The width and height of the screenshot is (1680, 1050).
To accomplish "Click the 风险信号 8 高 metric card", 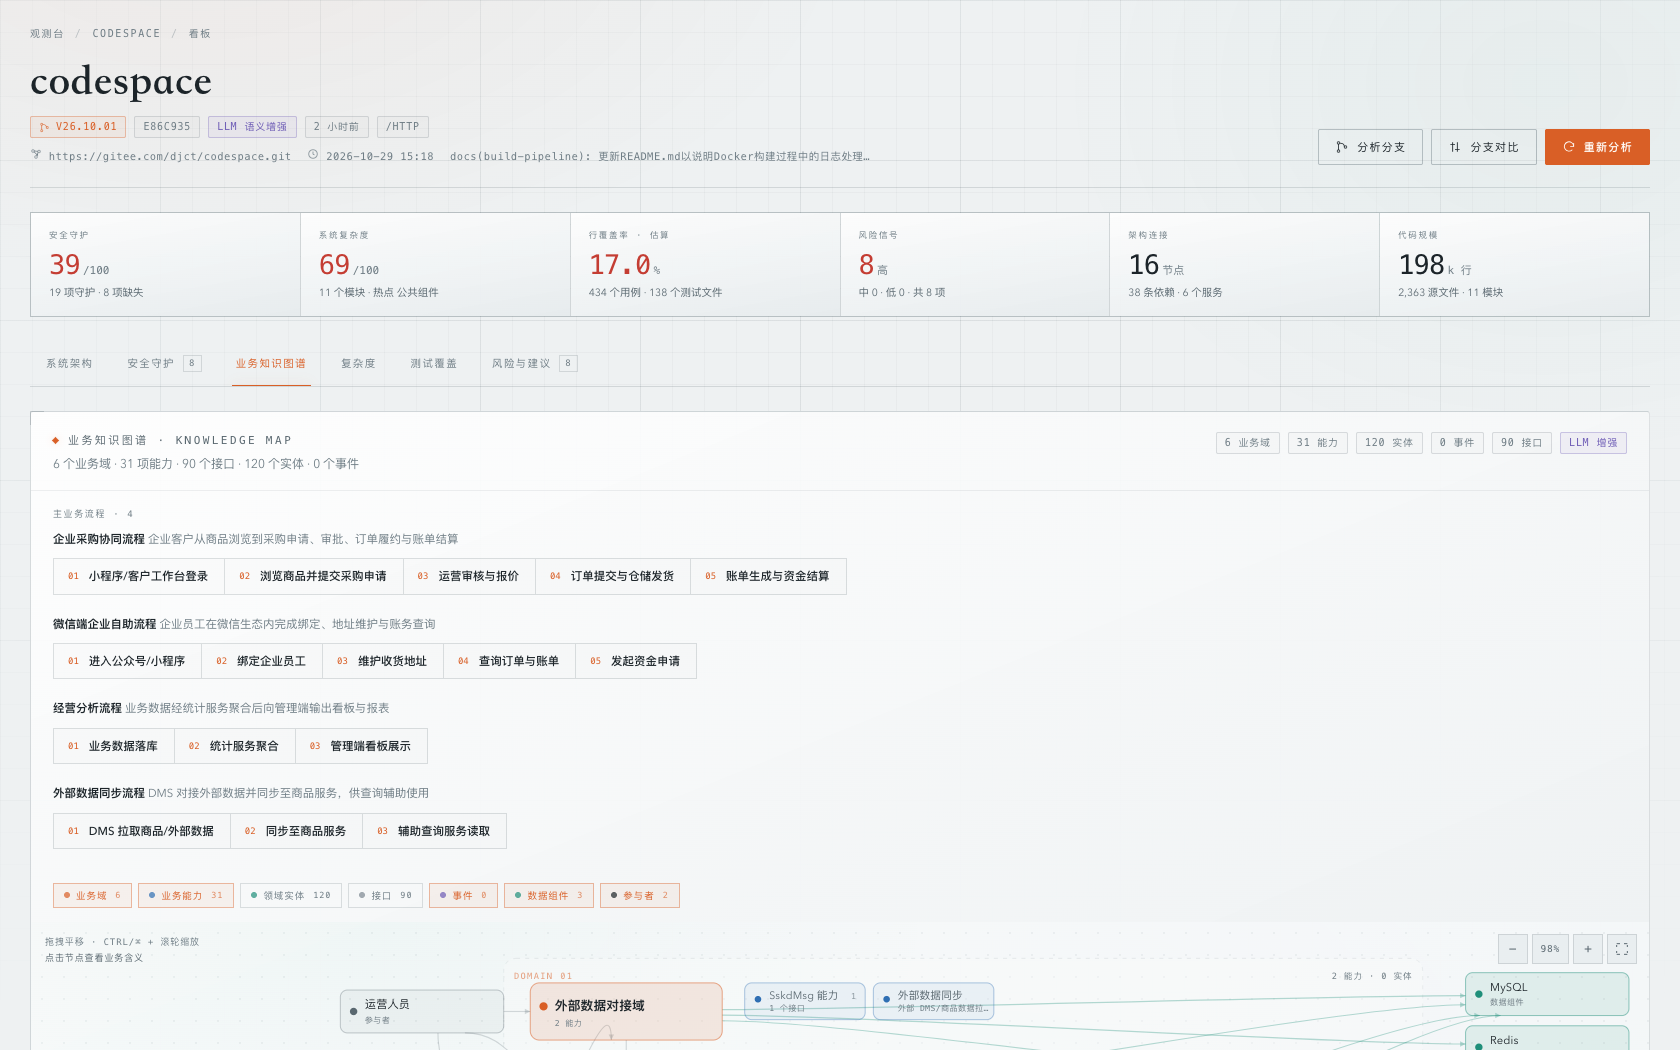I will (975, 265).
